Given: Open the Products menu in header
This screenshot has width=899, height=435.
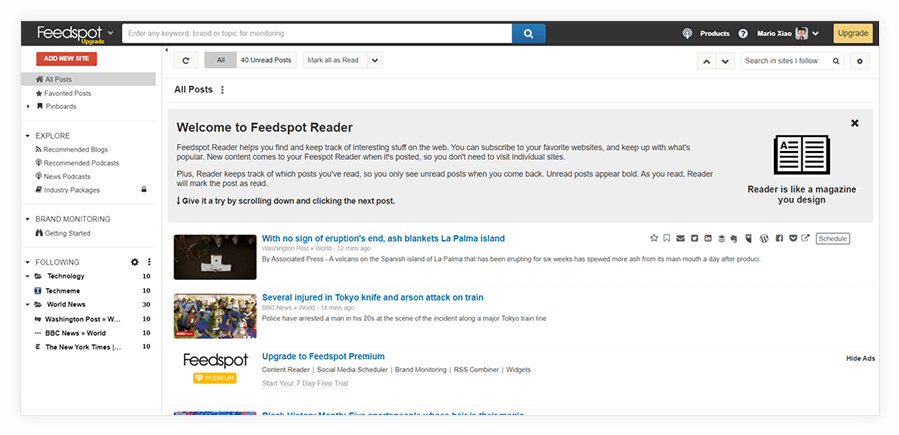Looking at the screenshot, I should click(714, 33).
